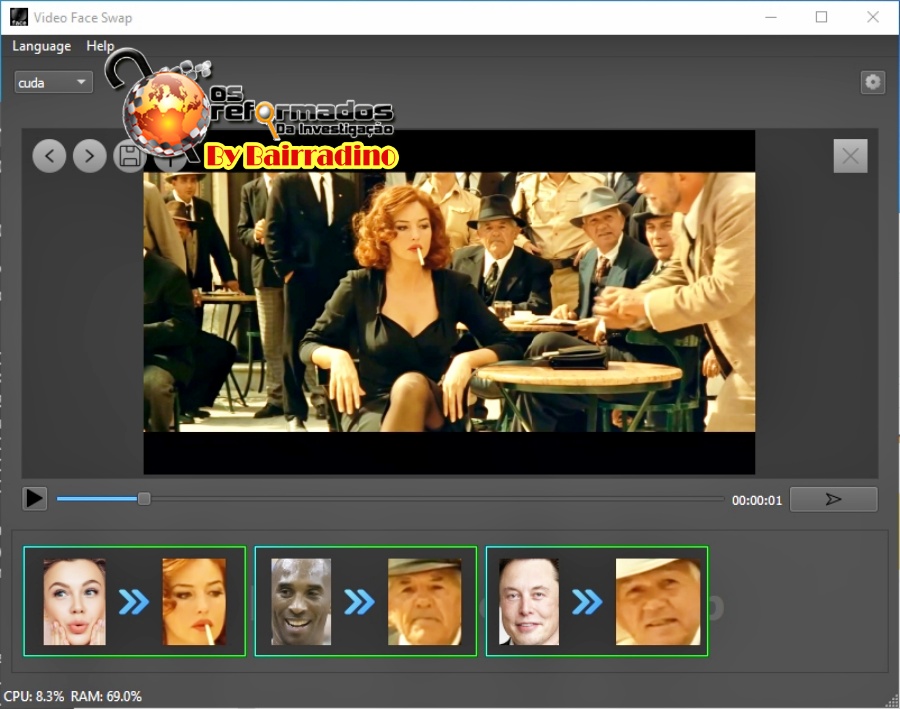Click the blue arrows in third face pair
This screenshot has height=709, width=900.
tap(587, 602)
